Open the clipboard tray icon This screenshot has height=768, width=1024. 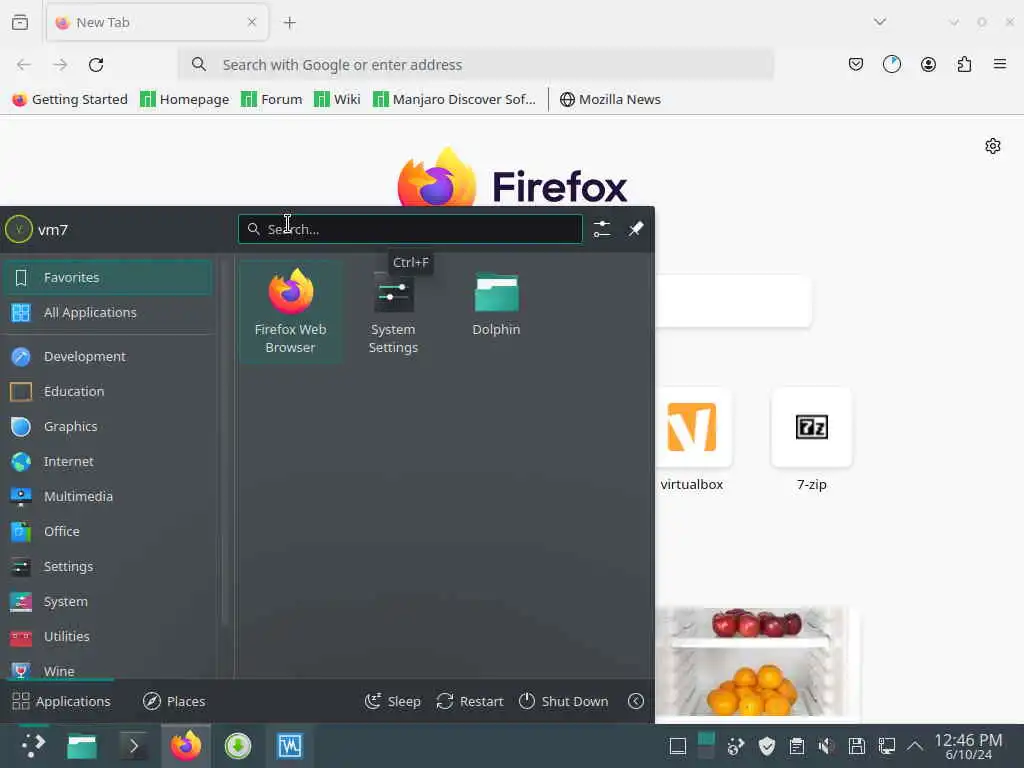[797, 746]
